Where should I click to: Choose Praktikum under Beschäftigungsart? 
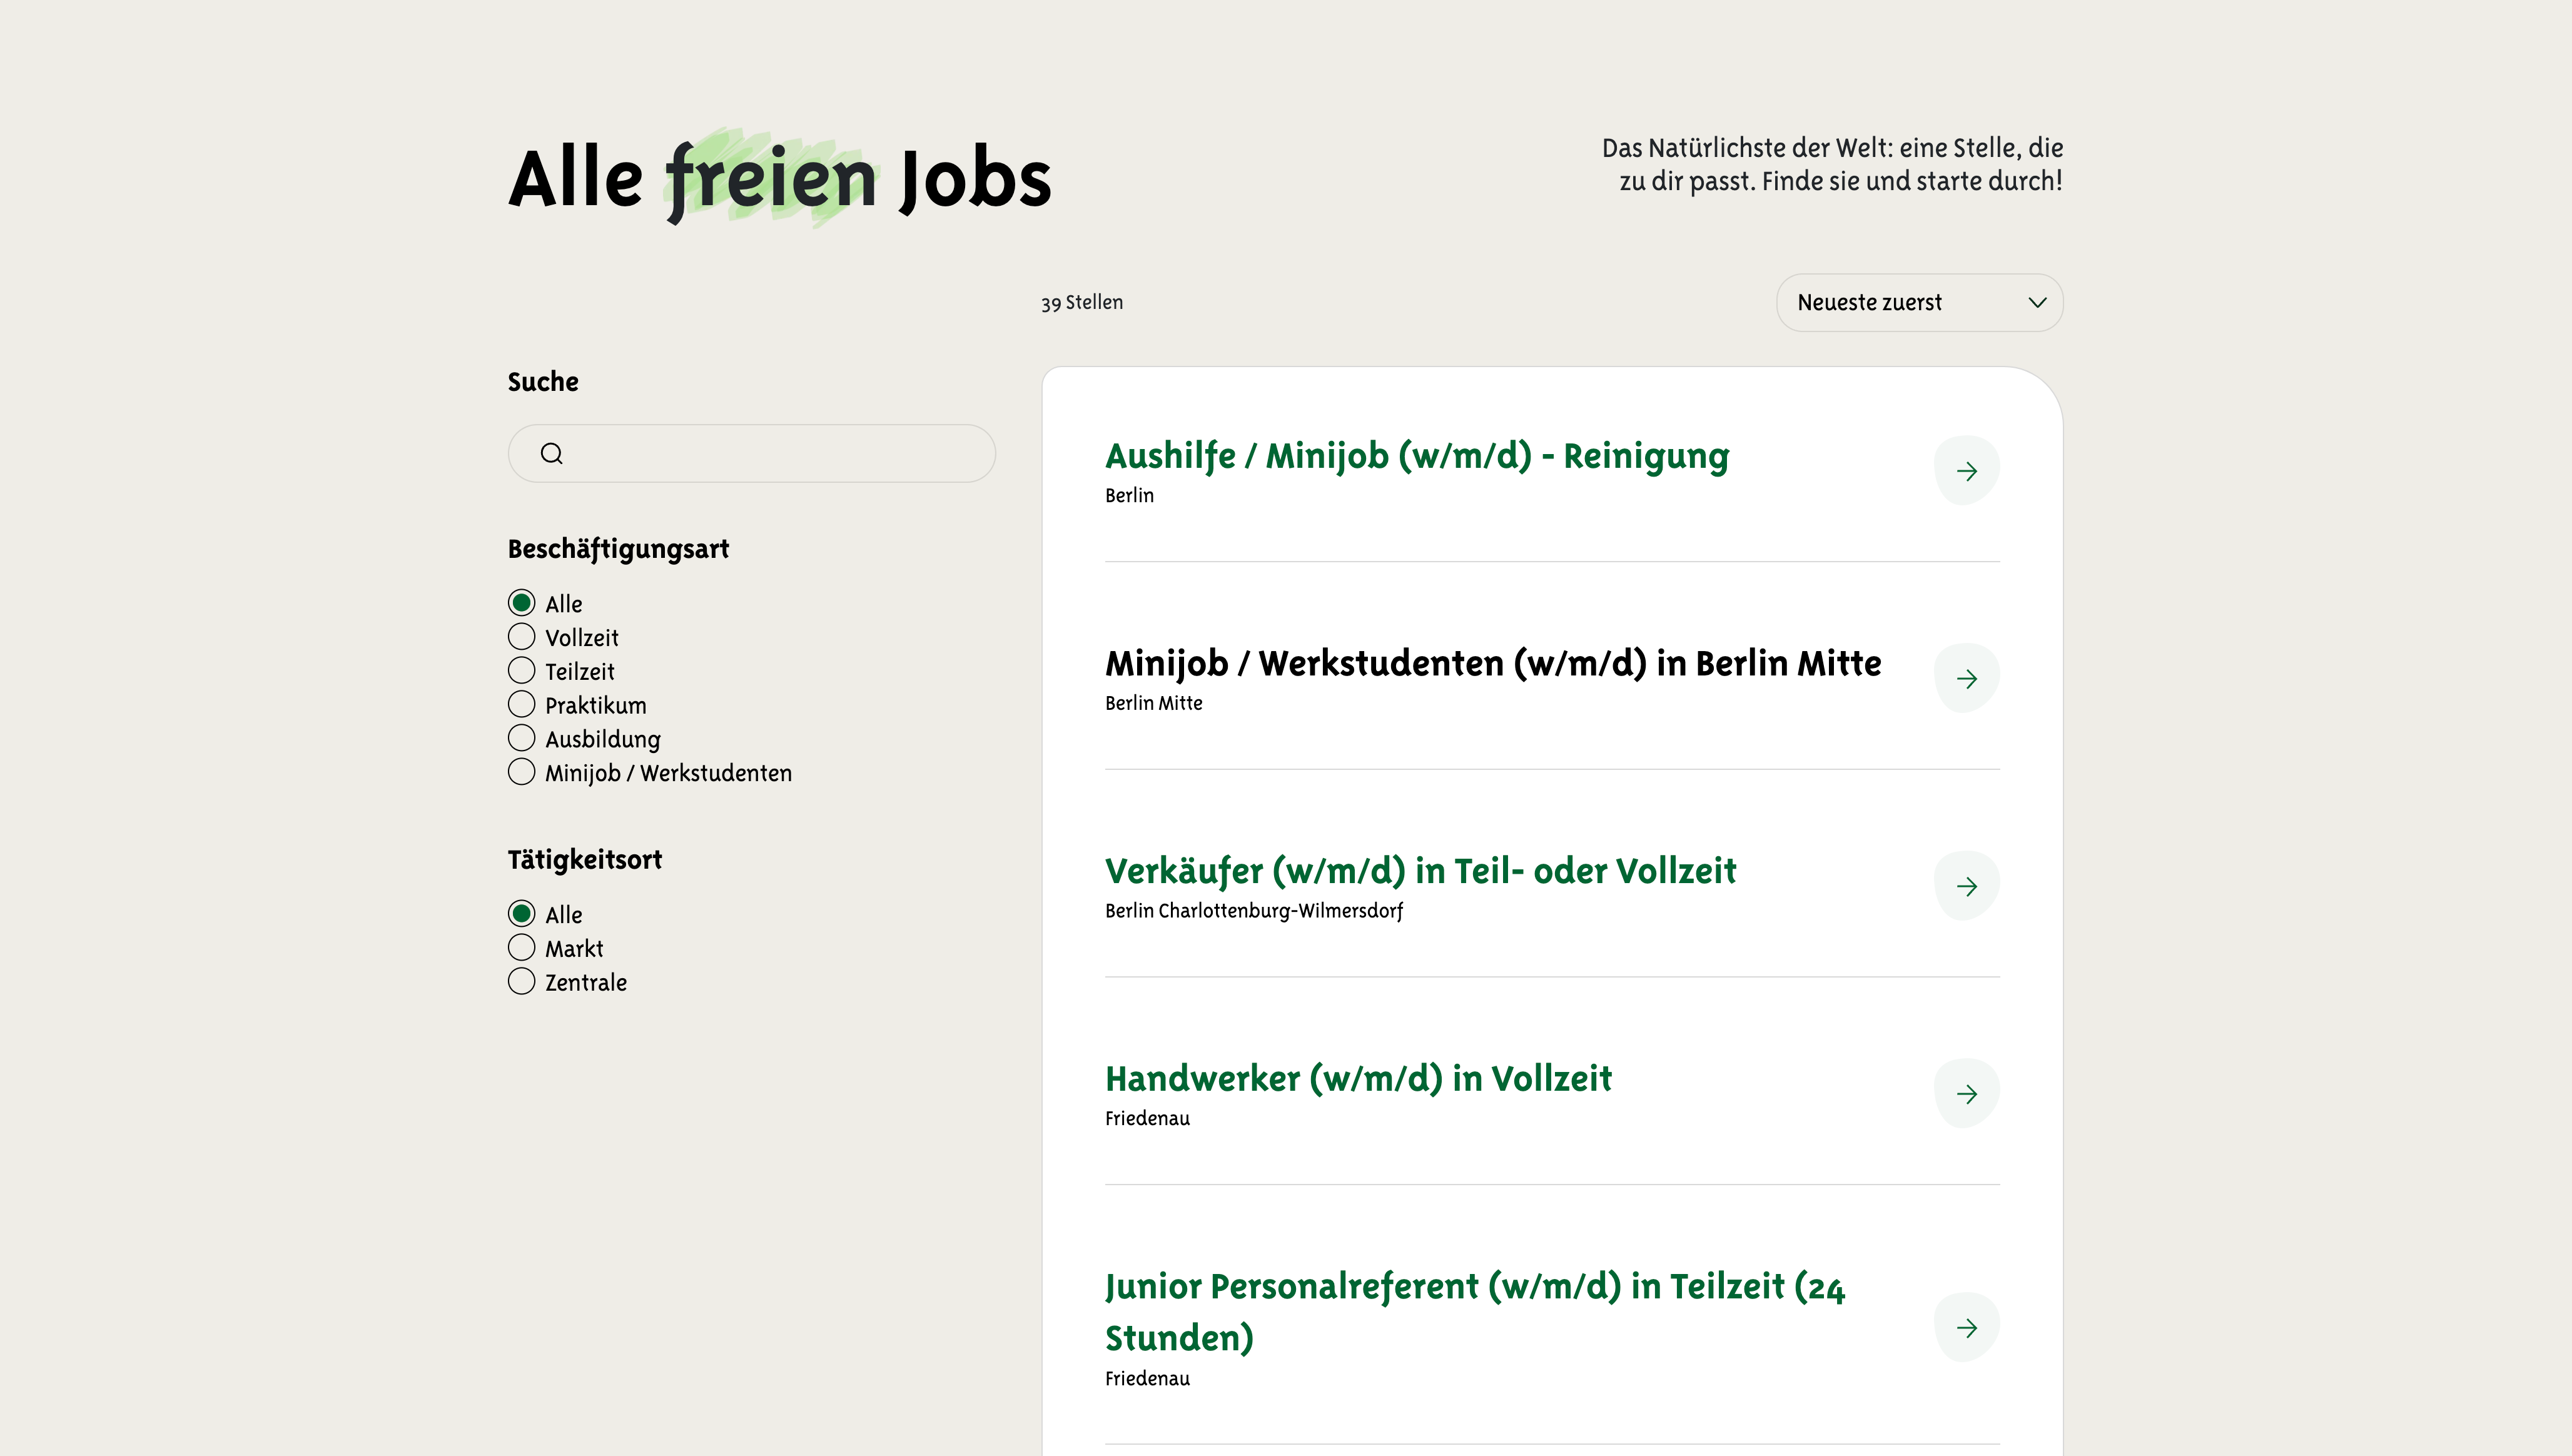[521, 705]
